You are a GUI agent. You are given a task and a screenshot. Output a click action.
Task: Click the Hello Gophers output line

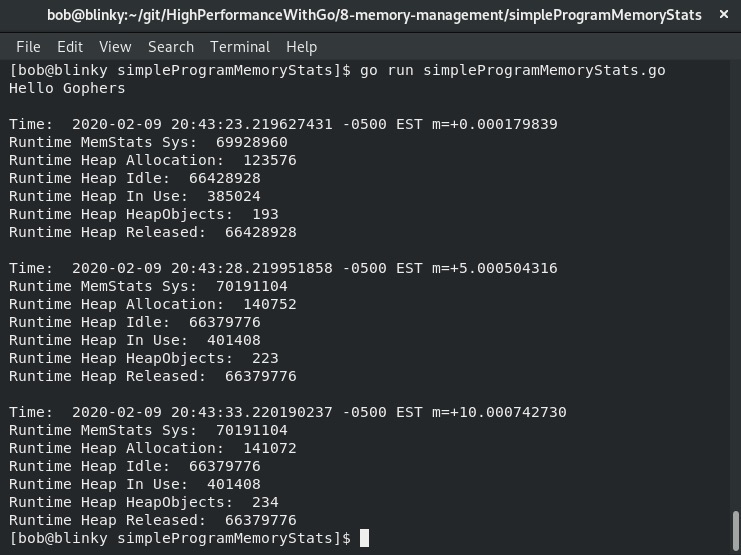tap(67, 88)
